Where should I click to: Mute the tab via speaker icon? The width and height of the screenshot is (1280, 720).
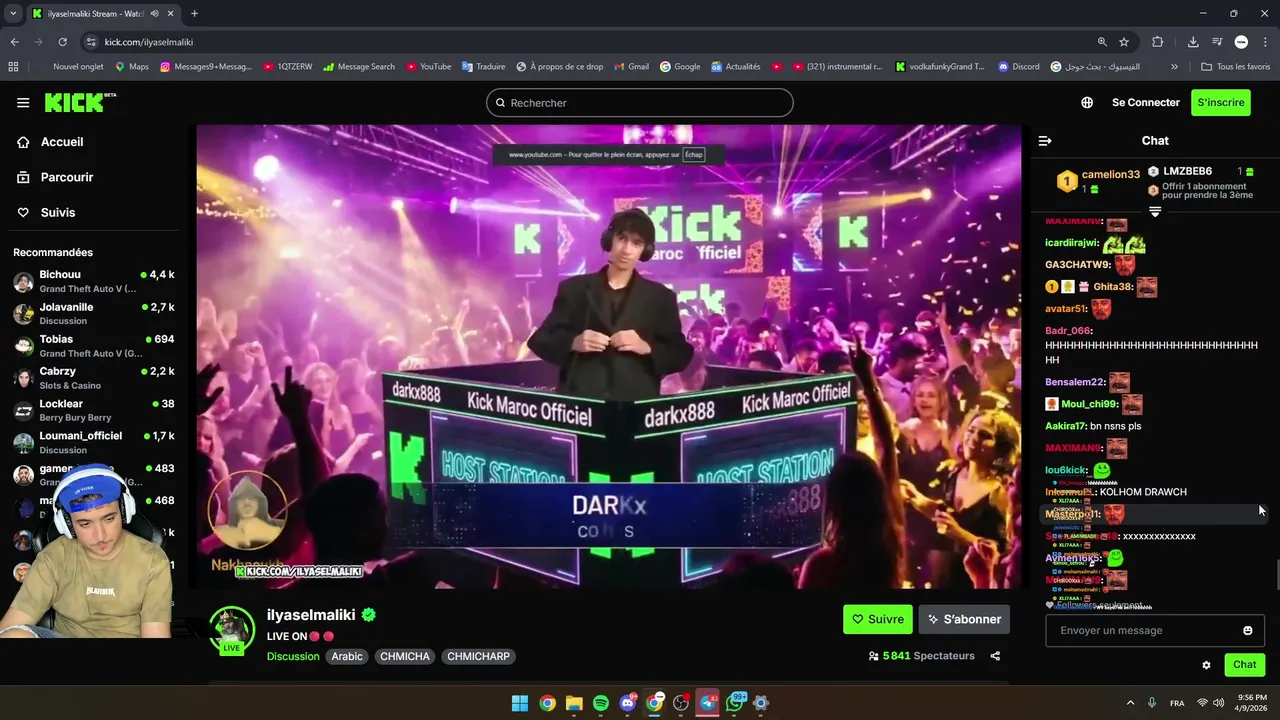pyautogui.click(x=154, y=13)
